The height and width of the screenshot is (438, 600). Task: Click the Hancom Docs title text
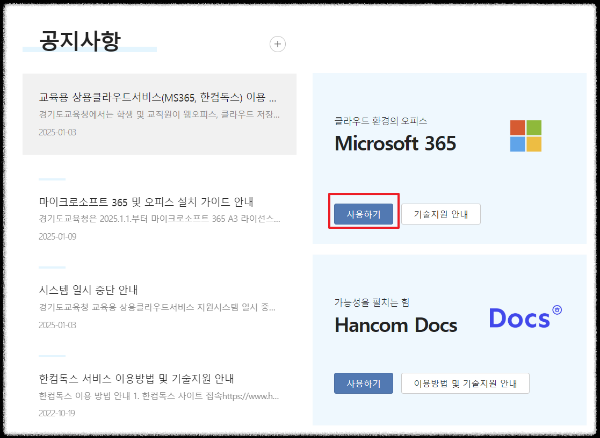[396, 325]
